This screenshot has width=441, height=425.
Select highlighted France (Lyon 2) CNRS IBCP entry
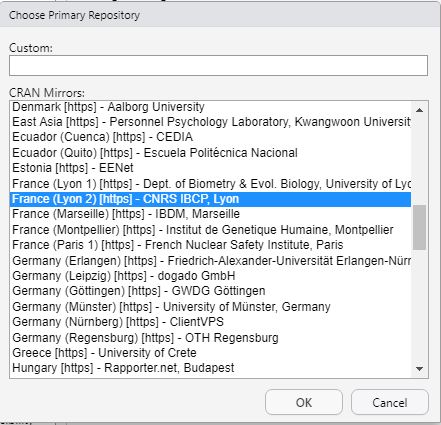210,199
